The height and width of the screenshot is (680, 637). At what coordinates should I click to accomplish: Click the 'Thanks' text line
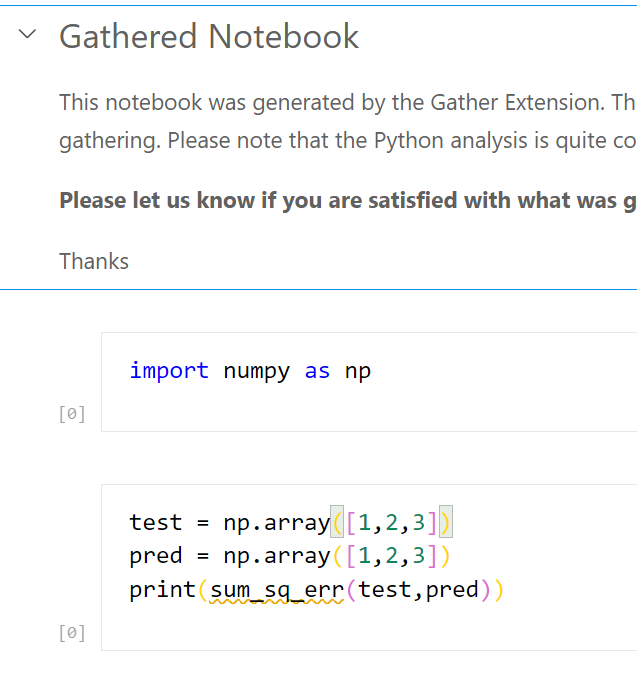coord(94,262)
